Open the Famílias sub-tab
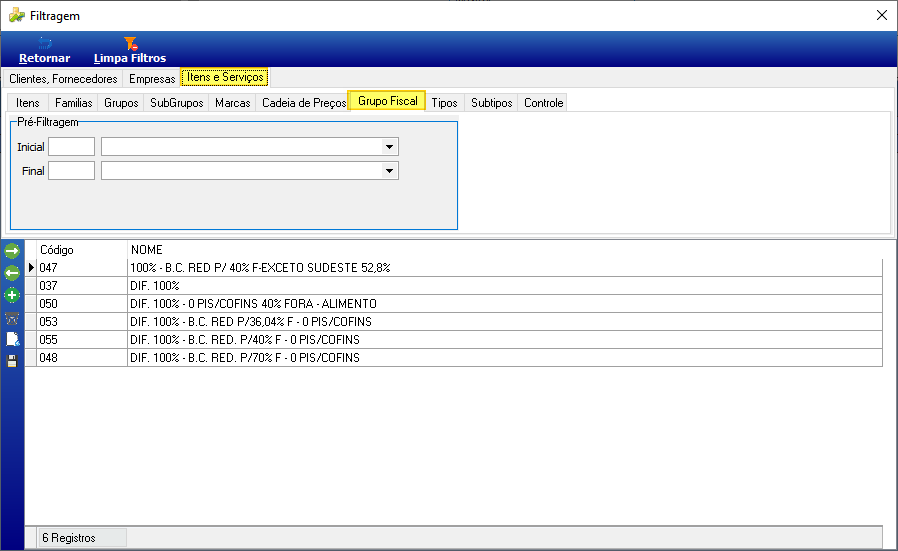 point(73,103)
